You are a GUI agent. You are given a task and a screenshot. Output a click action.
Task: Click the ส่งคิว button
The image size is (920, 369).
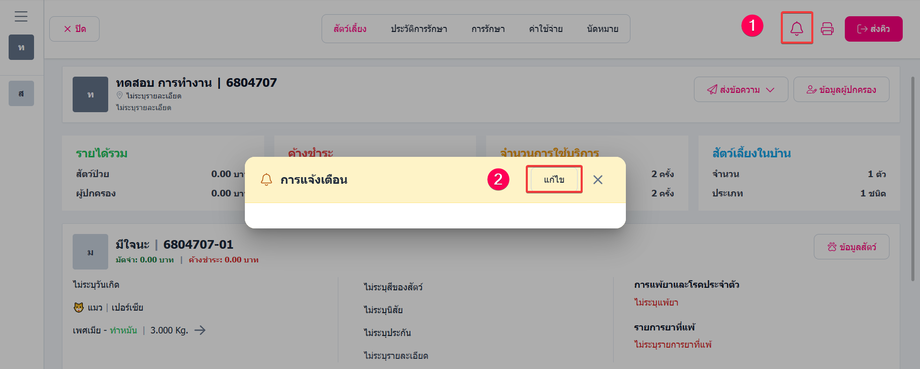pyautogui.click(x=873, y=29)
